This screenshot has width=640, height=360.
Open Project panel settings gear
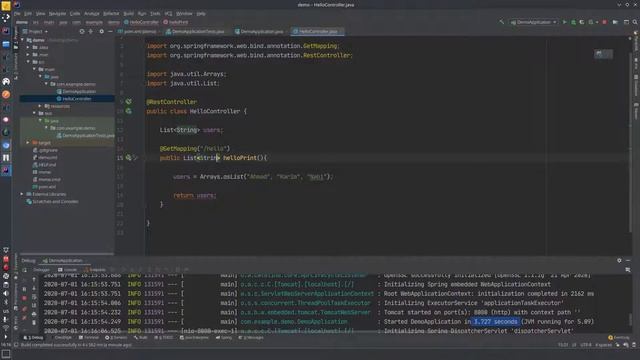point(101,31)
